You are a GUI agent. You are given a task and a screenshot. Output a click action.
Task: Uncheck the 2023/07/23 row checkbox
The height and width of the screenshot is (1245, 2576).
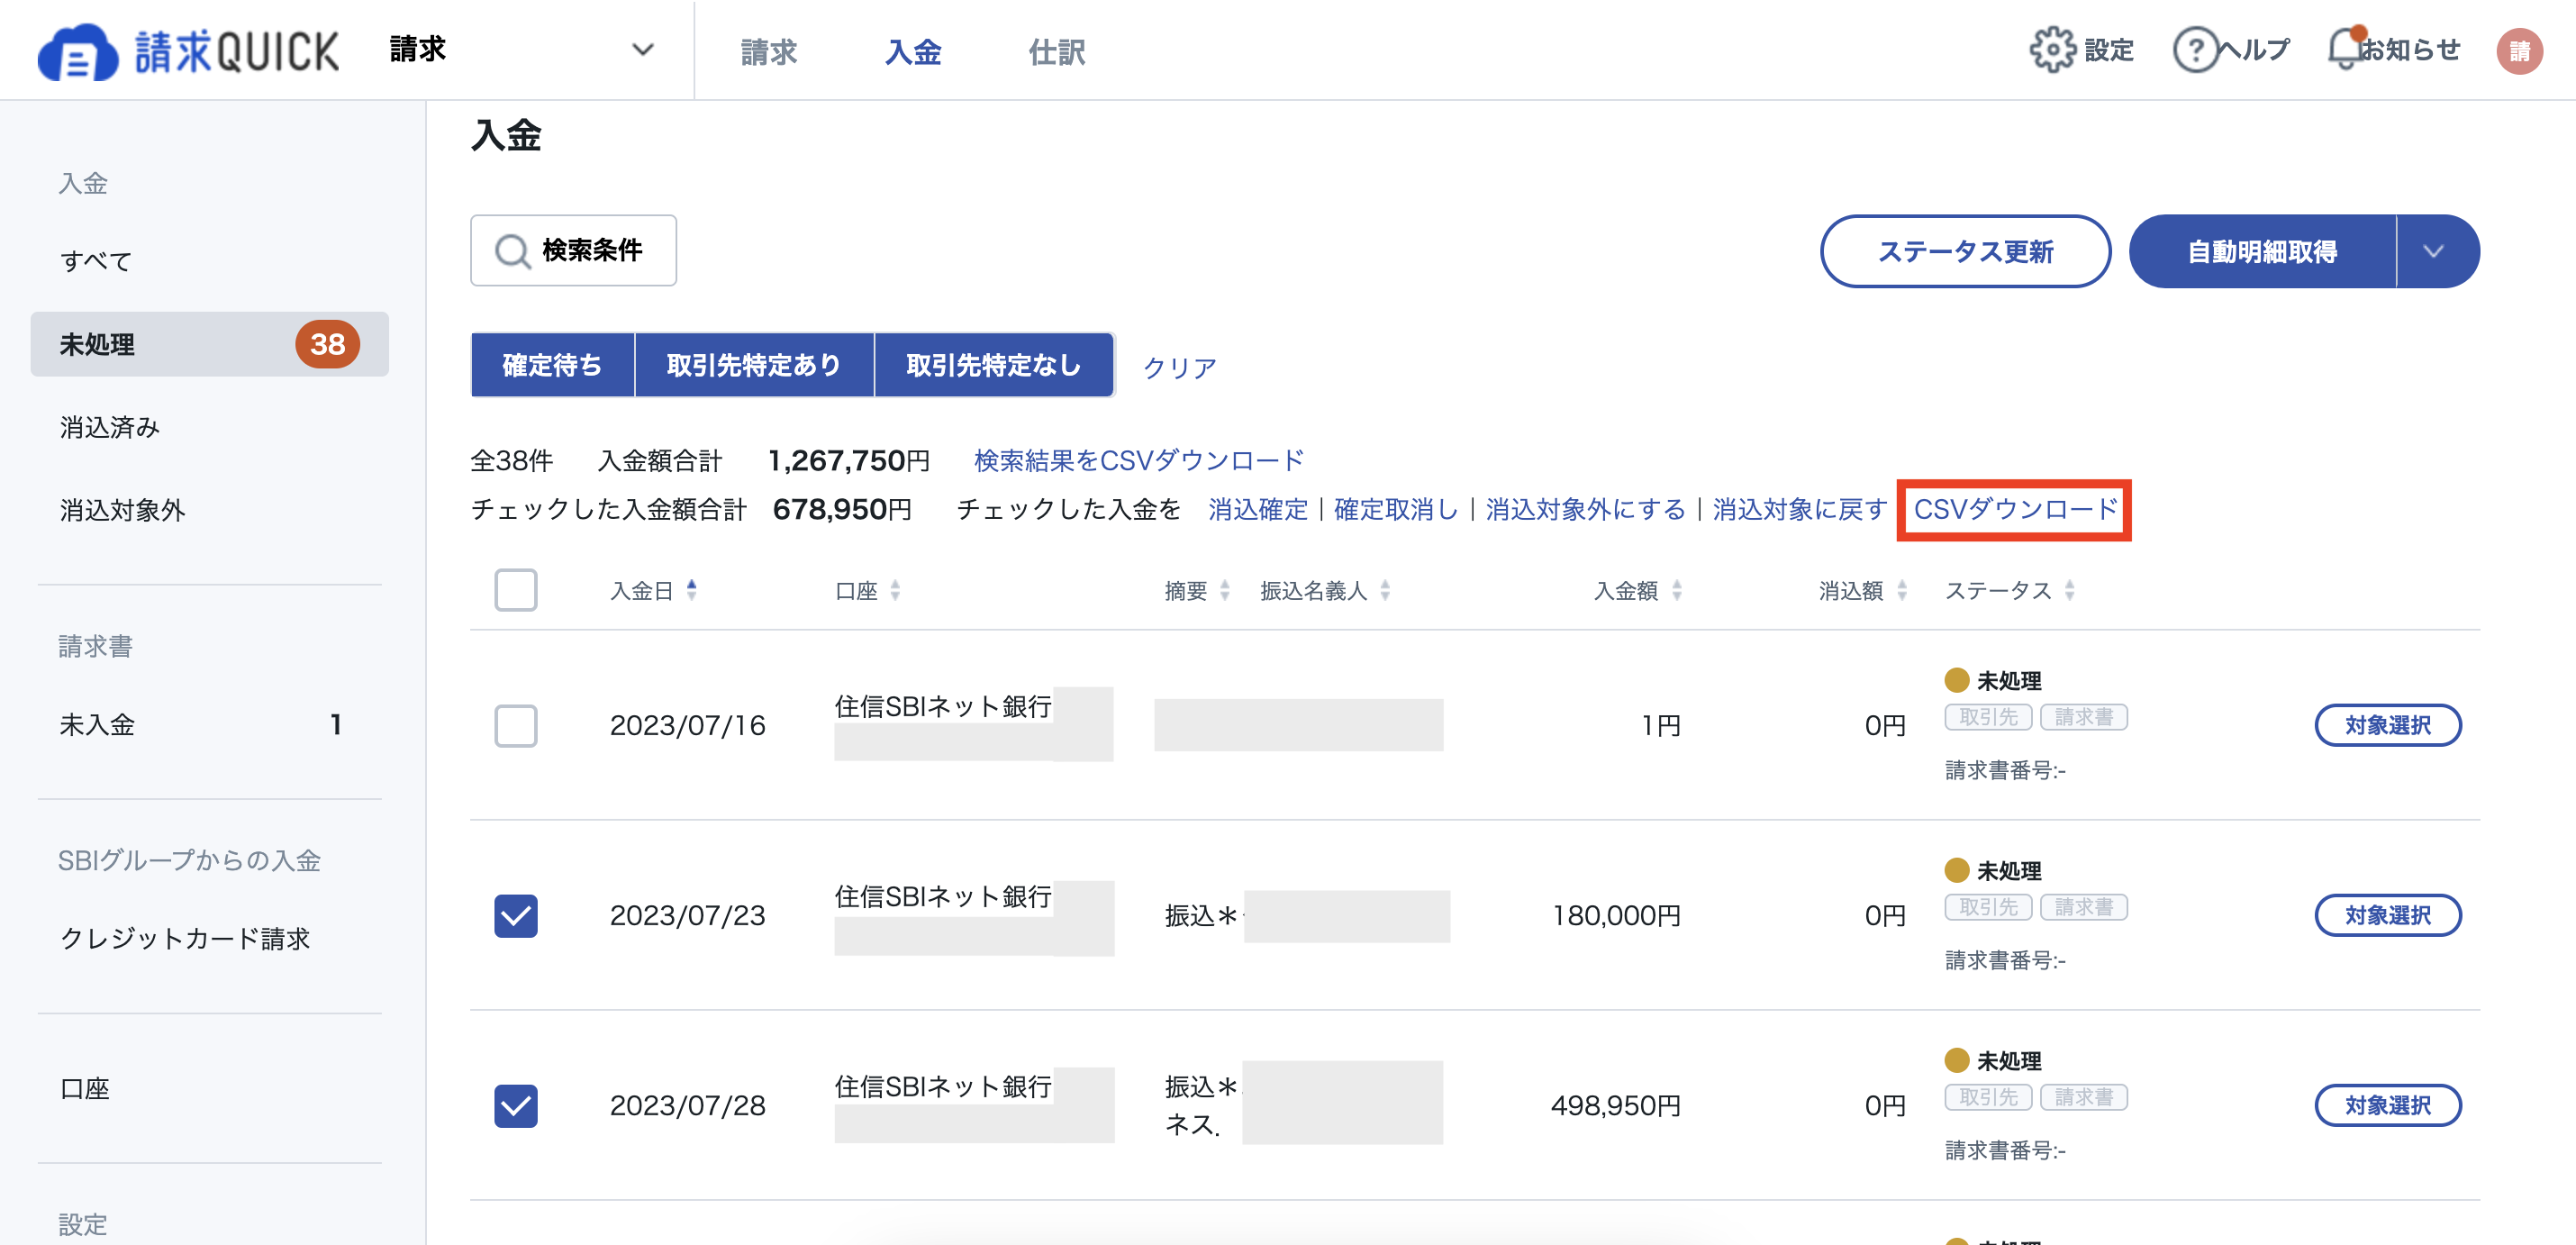coord(516,914)
